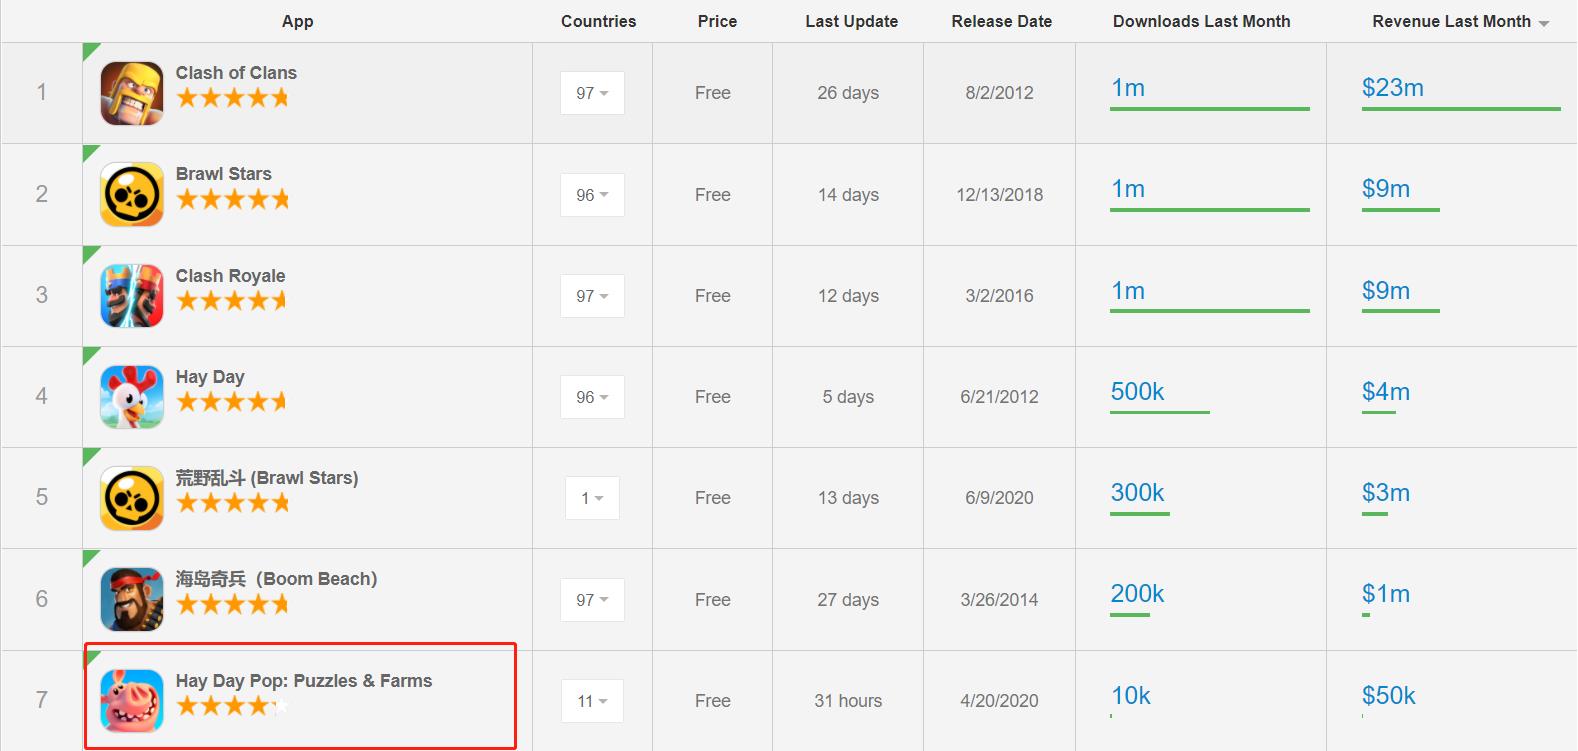Click Hay Day Pop 10k downloads value
This screenshot has width=1578, height=751.
[x=1131, y=696]
